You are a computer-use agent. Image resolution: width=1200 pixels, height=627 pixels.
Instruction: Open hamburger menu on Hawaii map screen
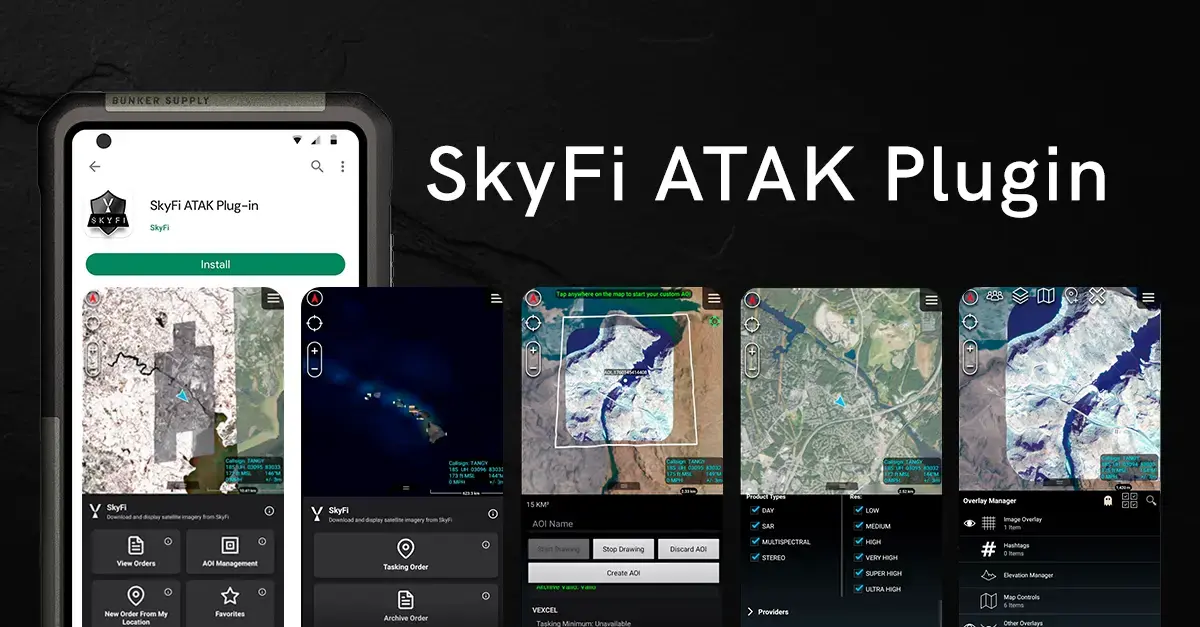[x=496, y=298]
